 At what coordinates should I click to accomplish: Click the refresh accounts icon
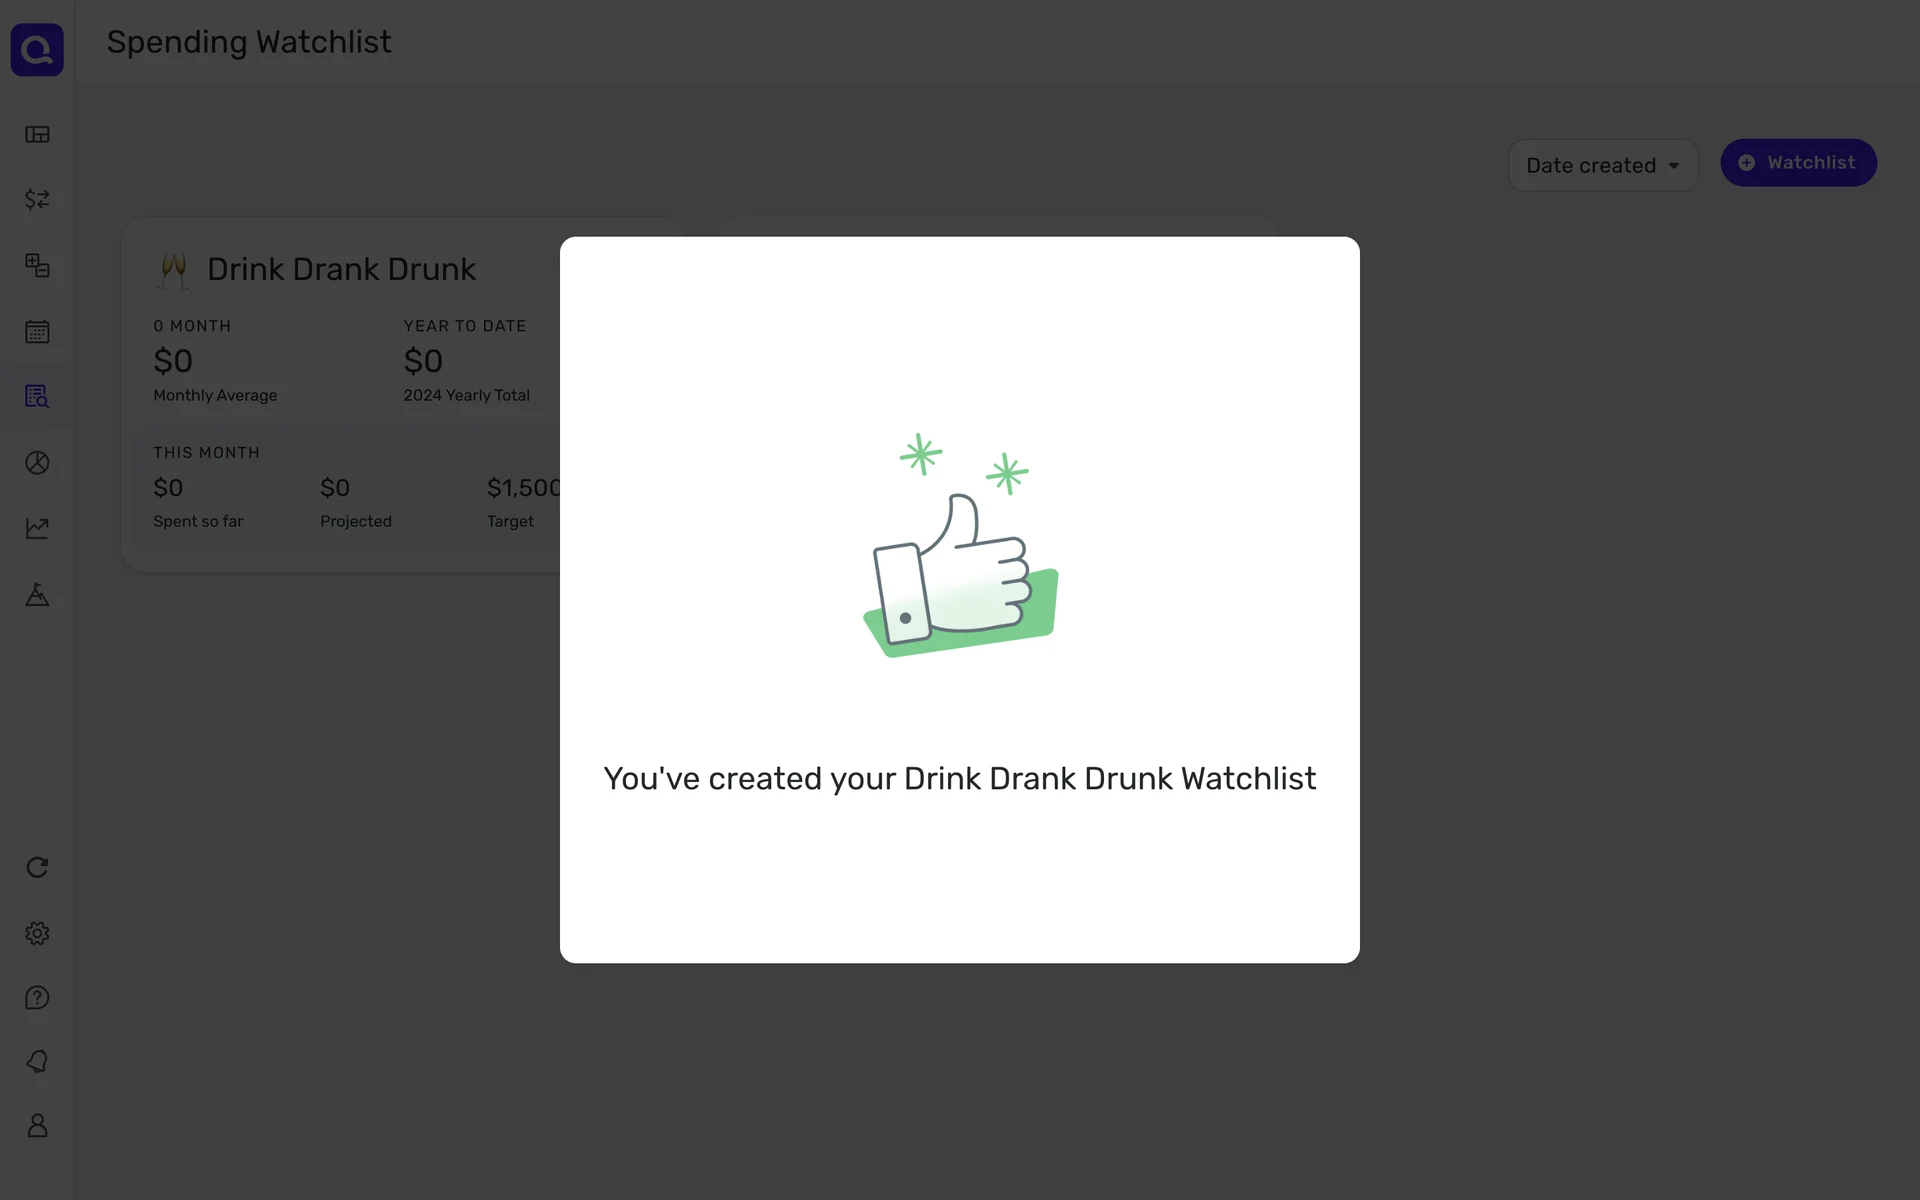tap(37, 867)
